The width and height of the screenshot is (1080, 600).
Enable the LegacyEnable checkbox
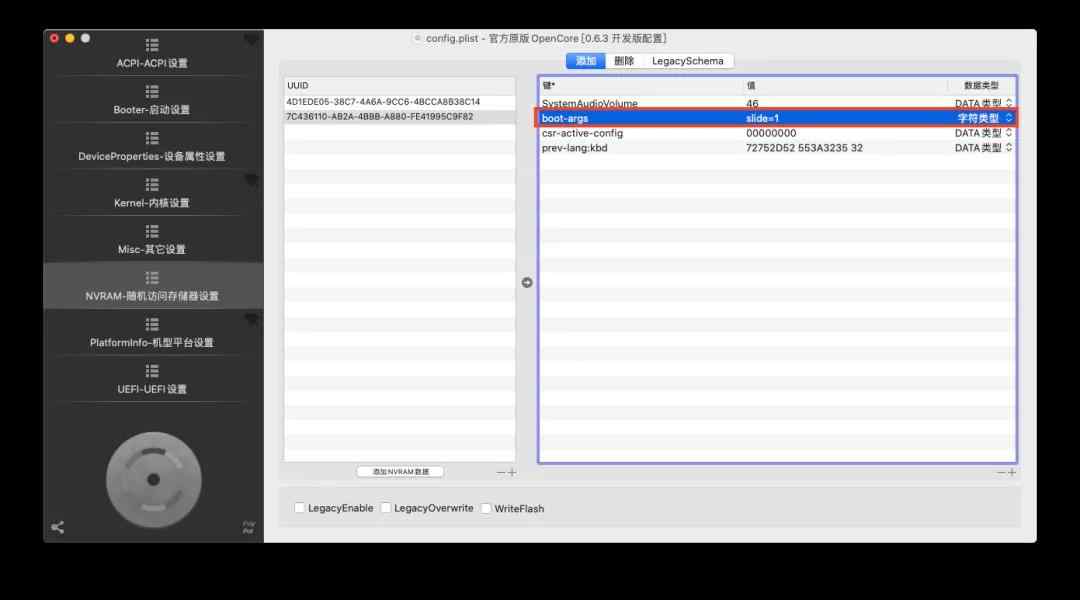[300, 508]
